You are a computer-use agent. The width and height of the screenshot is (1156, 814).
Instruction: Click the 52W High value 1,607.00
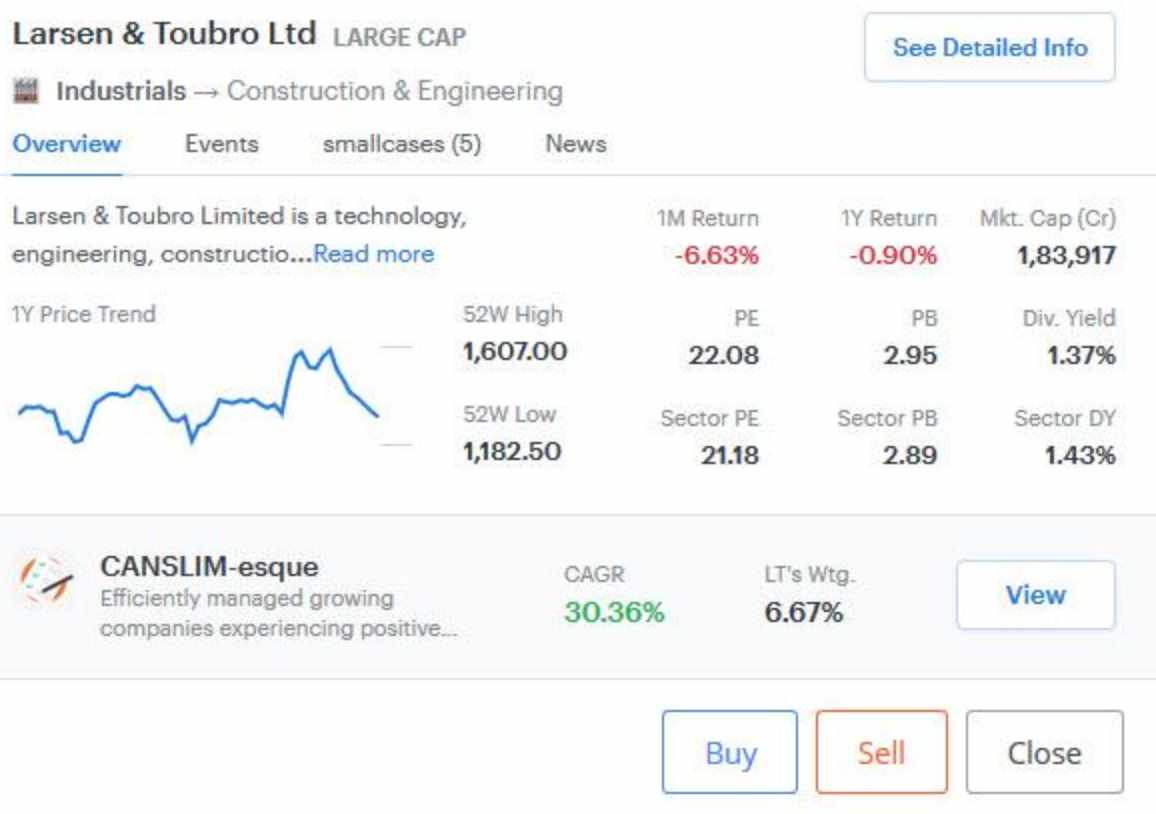click(x=513, y=351)
